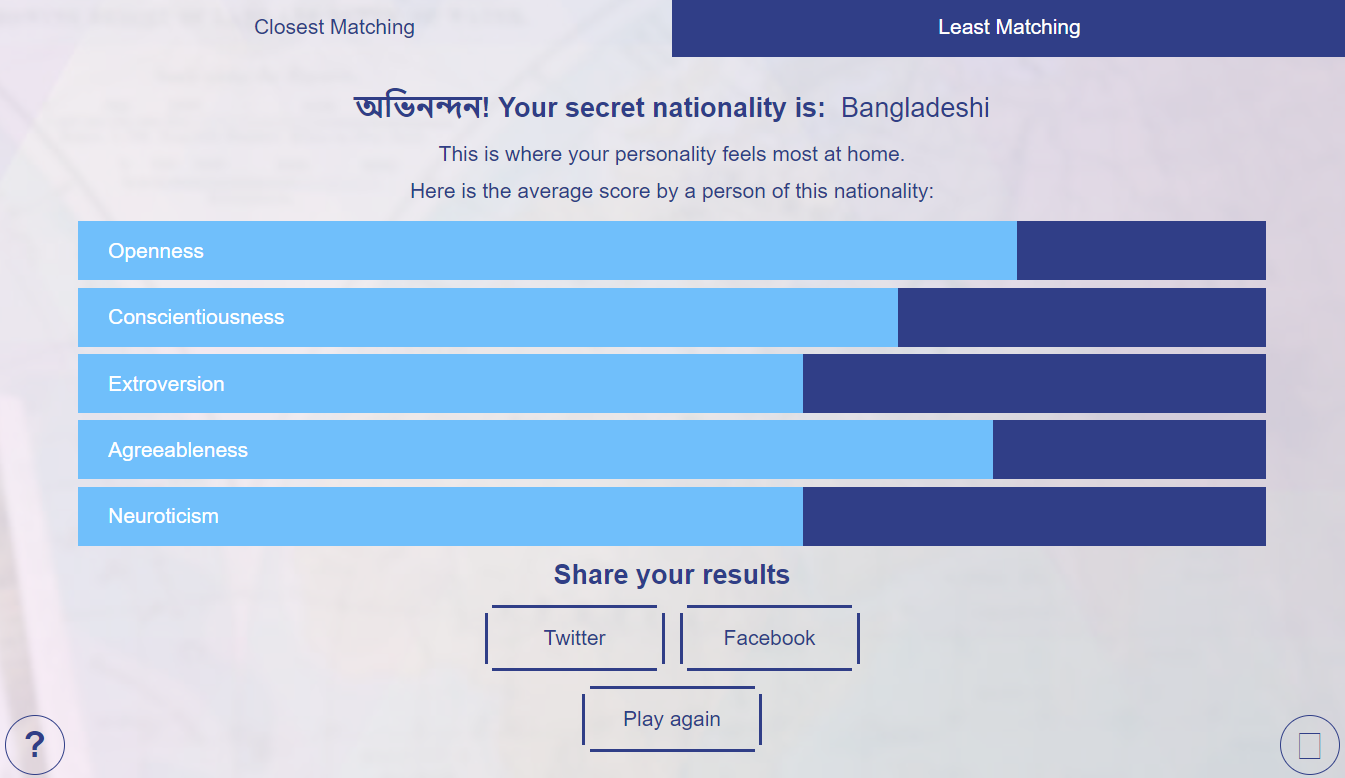Select the Conscientiousness label
1345x778 pixels.
(196, 317)
